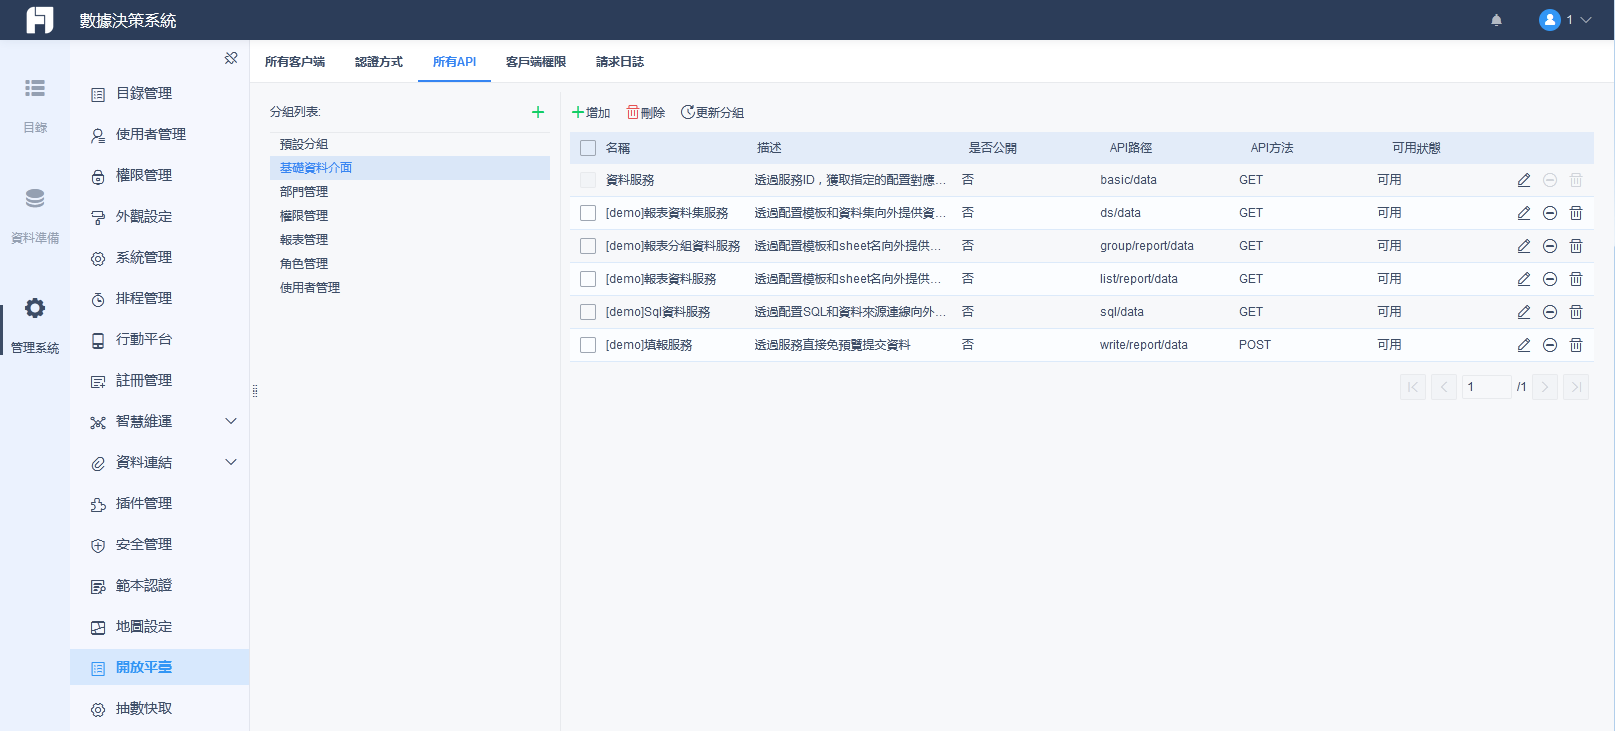Check the [demo]報表分組資料服務 checkbox
Screen dimensions: 1615x731
pyautogui.click(x=588, y=246)
